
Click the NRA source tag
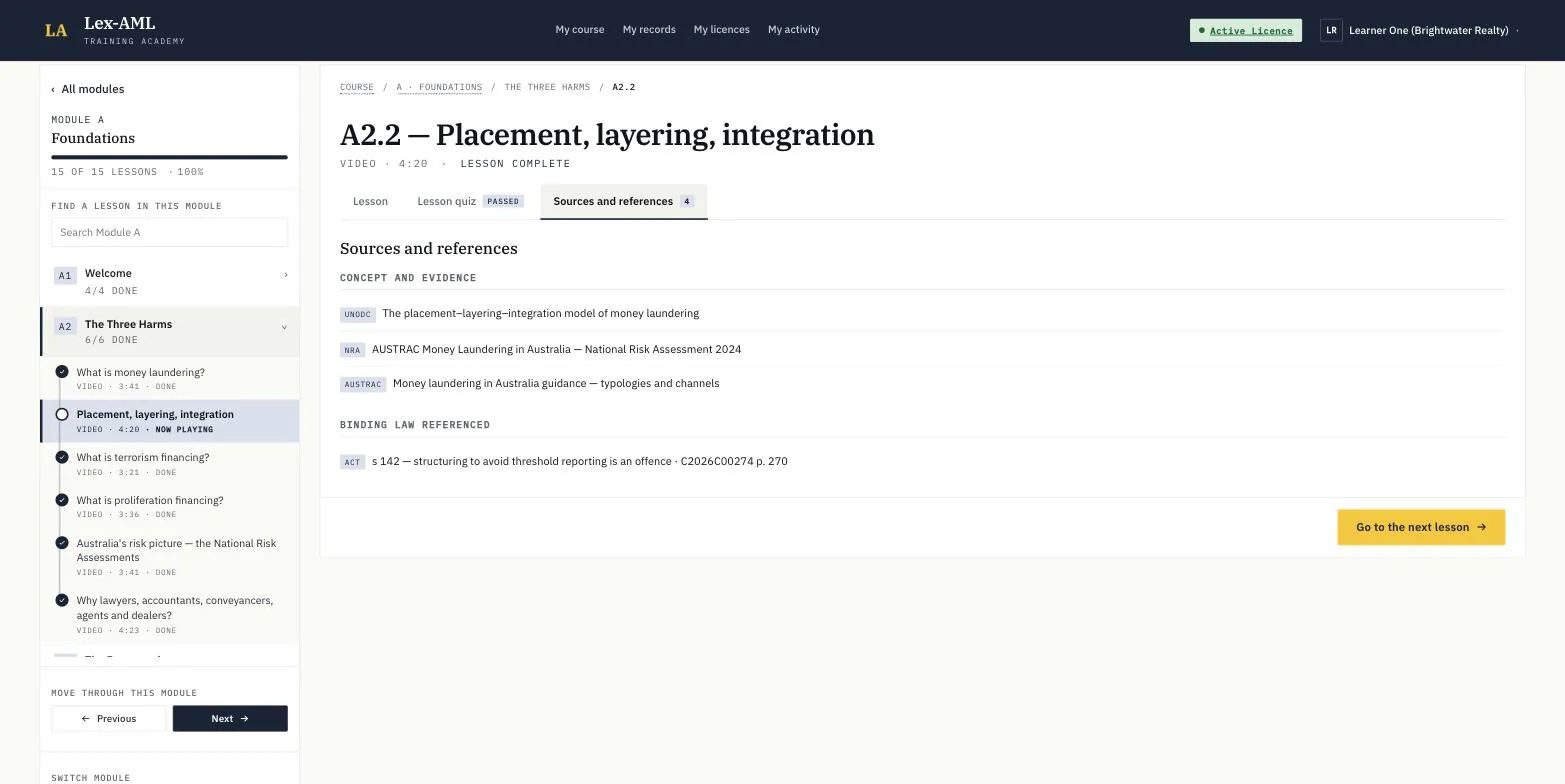(x=352, y=350)
